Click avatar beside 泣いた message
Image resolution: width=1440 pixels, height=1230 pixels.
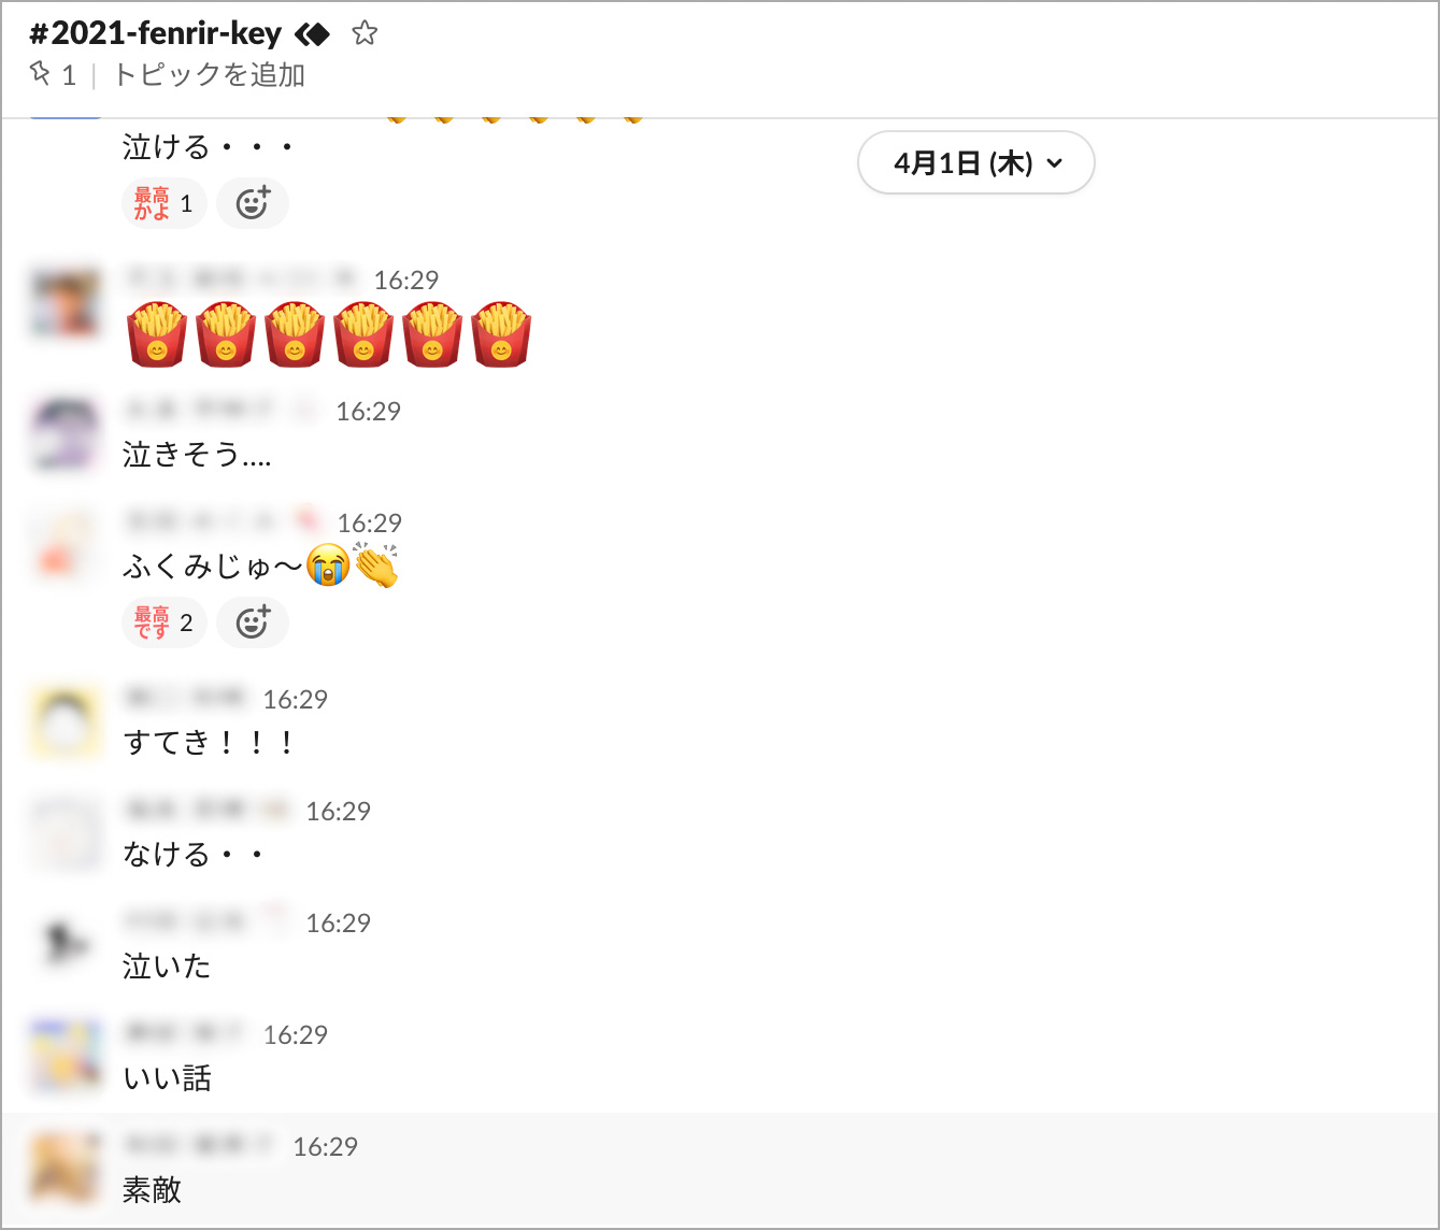[65, 945]
